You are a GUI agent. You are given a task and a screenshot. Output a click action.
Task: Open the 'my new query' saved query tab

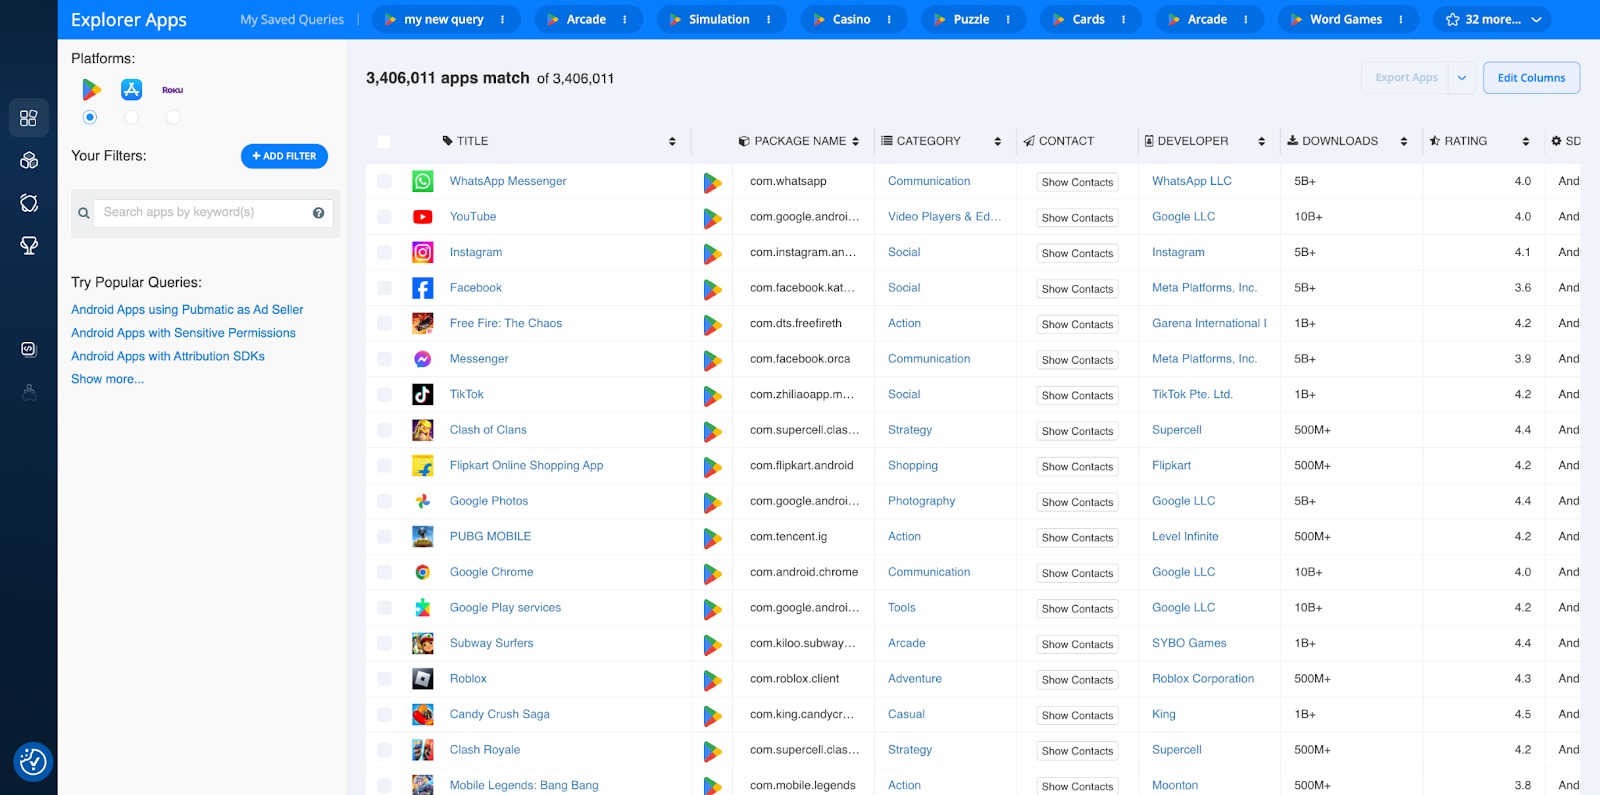[x=444, y=19]
